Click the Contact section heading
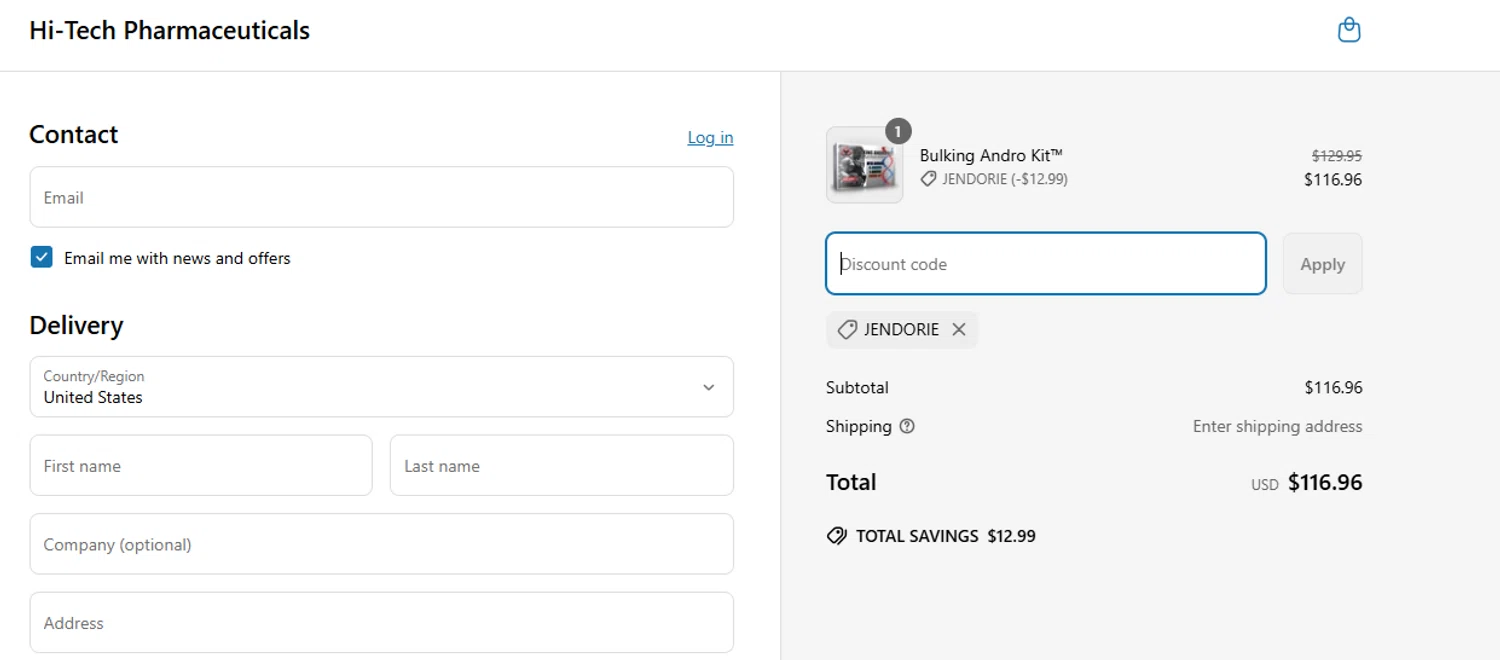The height and width of the screenshot is (660, 1500). 74,134
